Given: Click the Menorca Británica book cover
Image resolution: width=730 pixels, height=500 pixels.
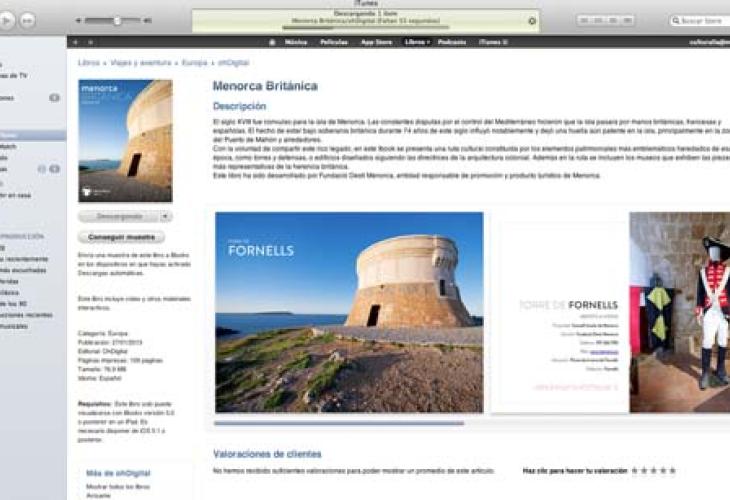Looking at the screenshot, I should click(x=125, y=141).
